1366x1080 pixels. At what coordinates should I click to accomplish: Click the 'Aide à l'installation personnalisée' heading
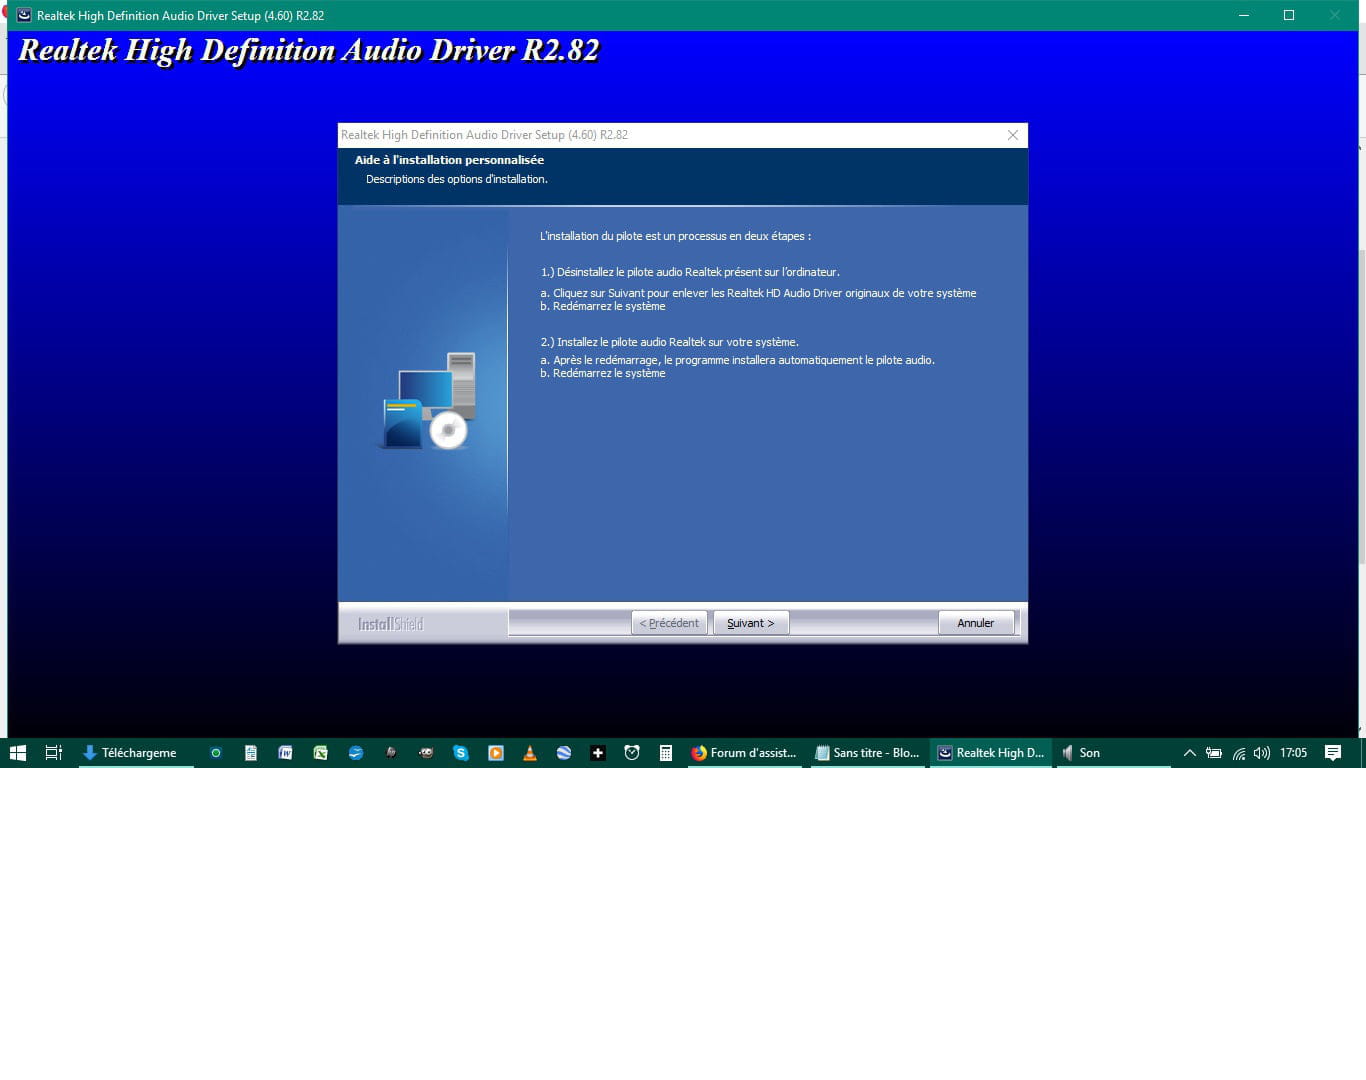tap(449, 160)
